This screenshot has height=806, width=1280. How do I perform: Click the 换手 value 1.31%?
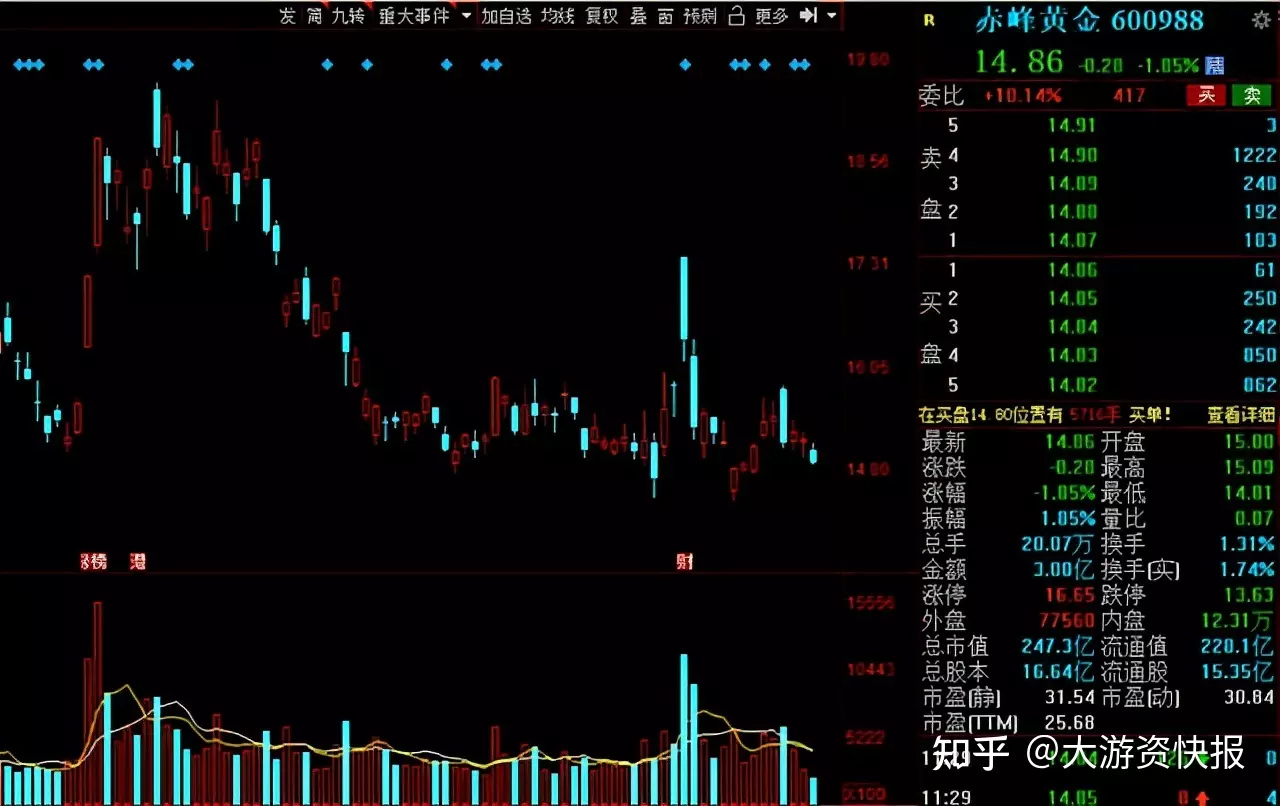pyautogui.click(x=1248, y=544)
